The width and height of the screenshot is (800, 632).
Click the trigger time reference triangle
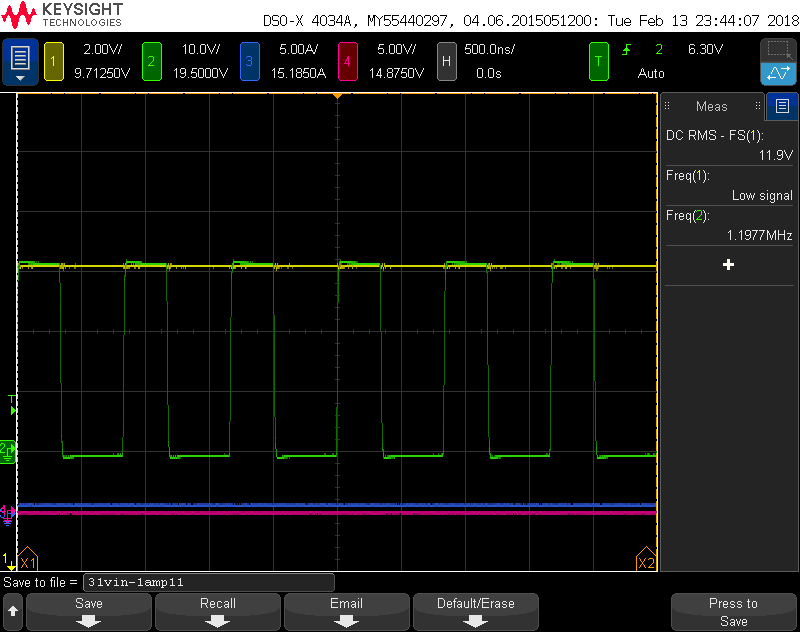(337, 96)
